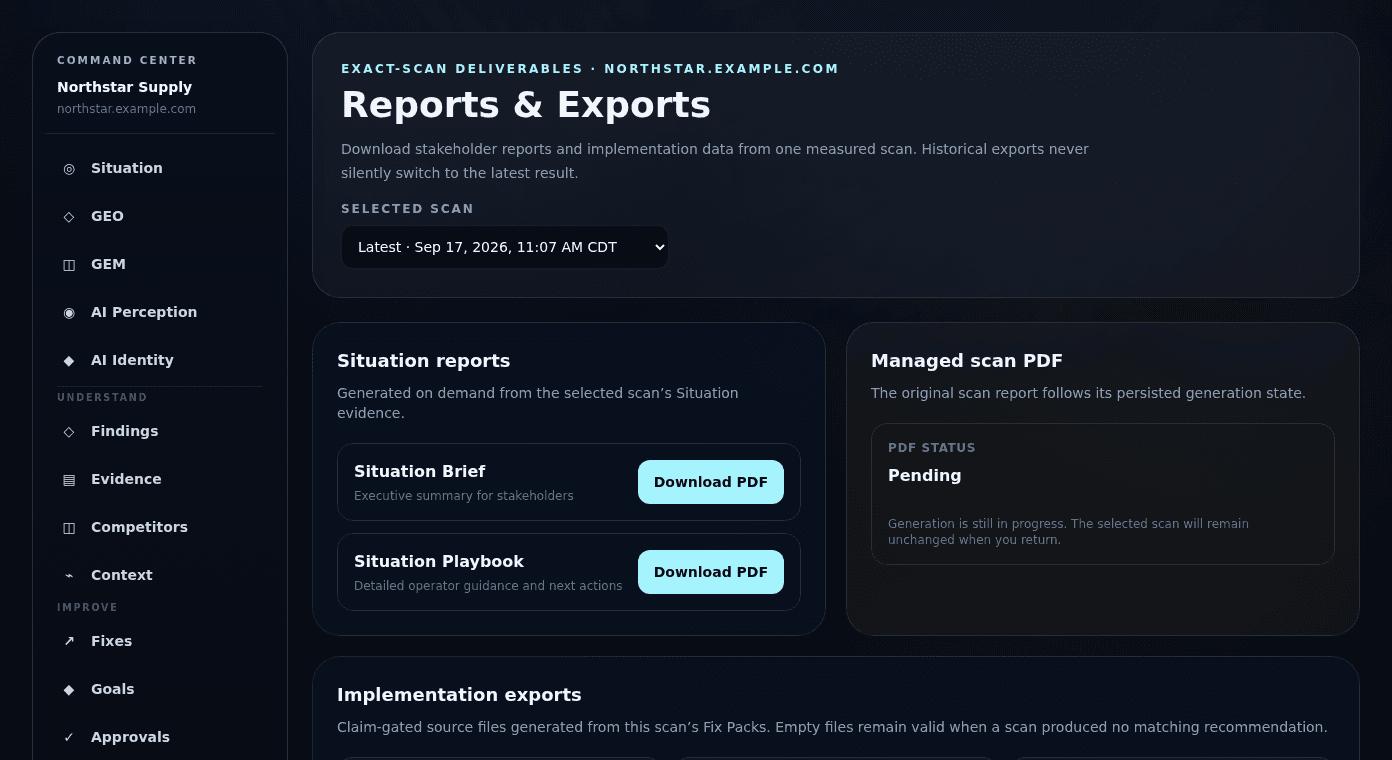
Task: Click the GEM panel icon
Action: (x=69, y=264)
